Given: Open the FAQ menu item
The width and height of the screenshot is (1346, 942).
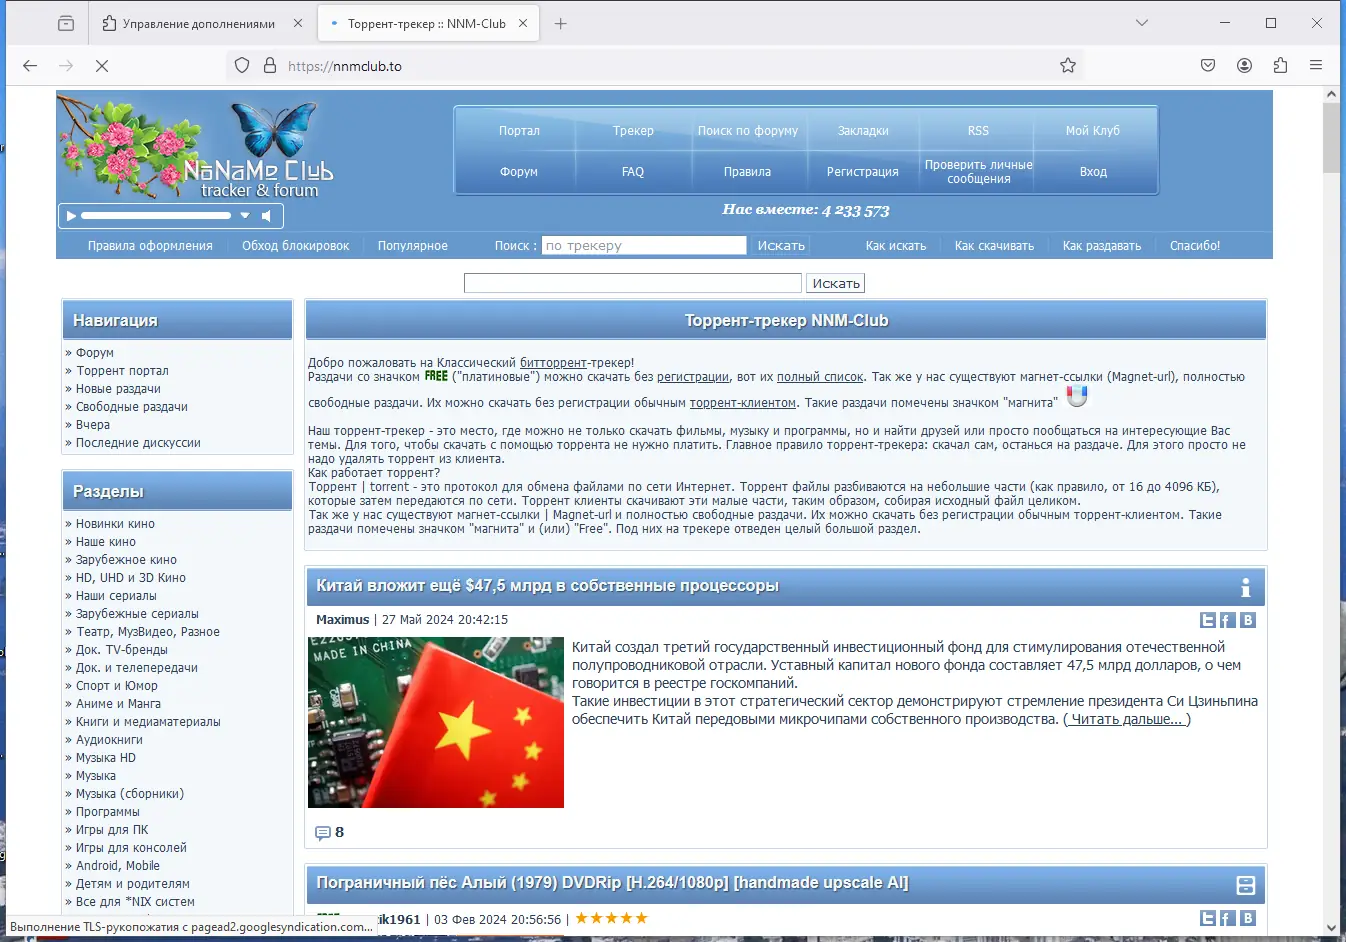Looking at the screenshot, I should pos(633,172).
